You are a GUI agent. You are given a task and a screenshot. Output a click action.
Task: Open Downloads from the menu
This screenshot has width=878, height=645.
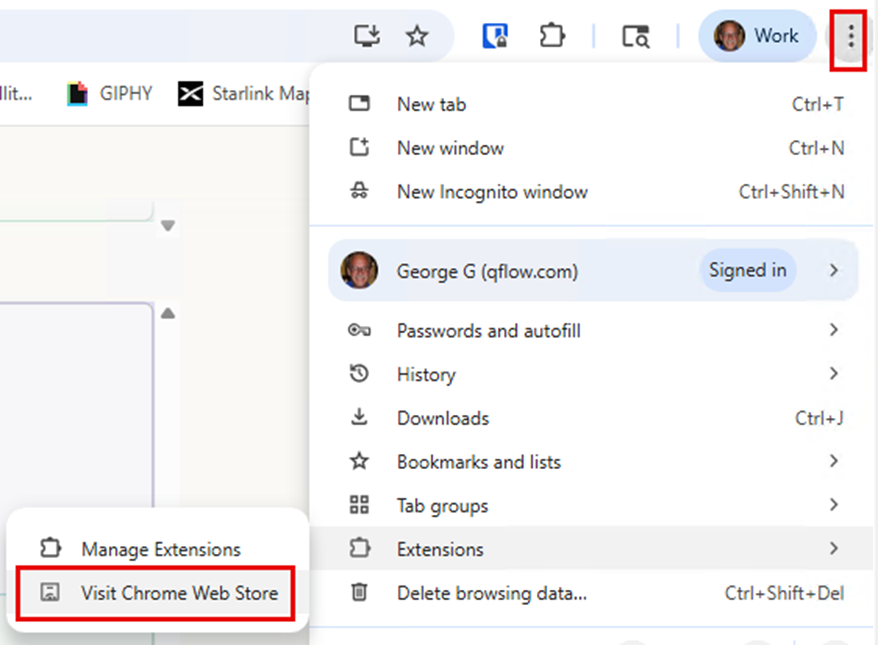(x=442, y=418)
